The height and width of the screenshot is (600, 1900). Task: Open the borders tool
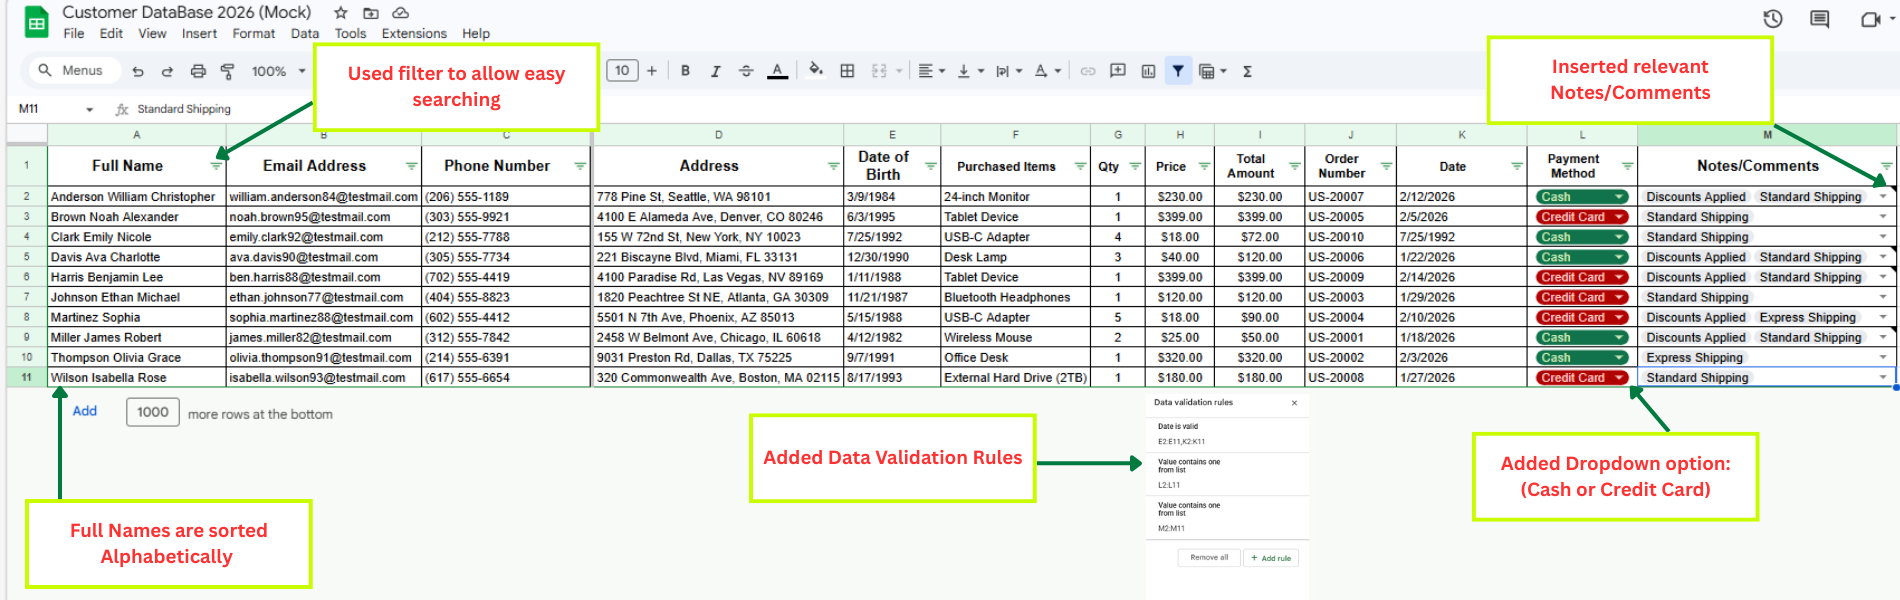coord(847,71)
